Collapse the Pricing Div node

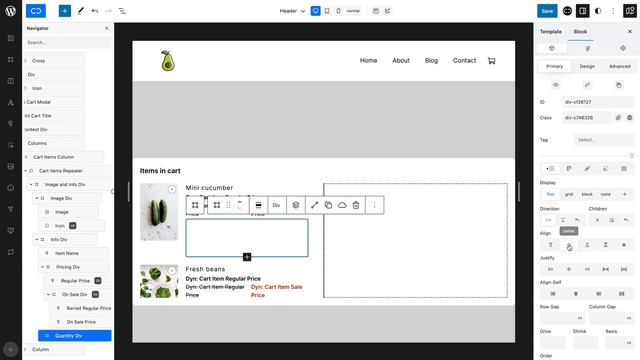pos(42,267)
